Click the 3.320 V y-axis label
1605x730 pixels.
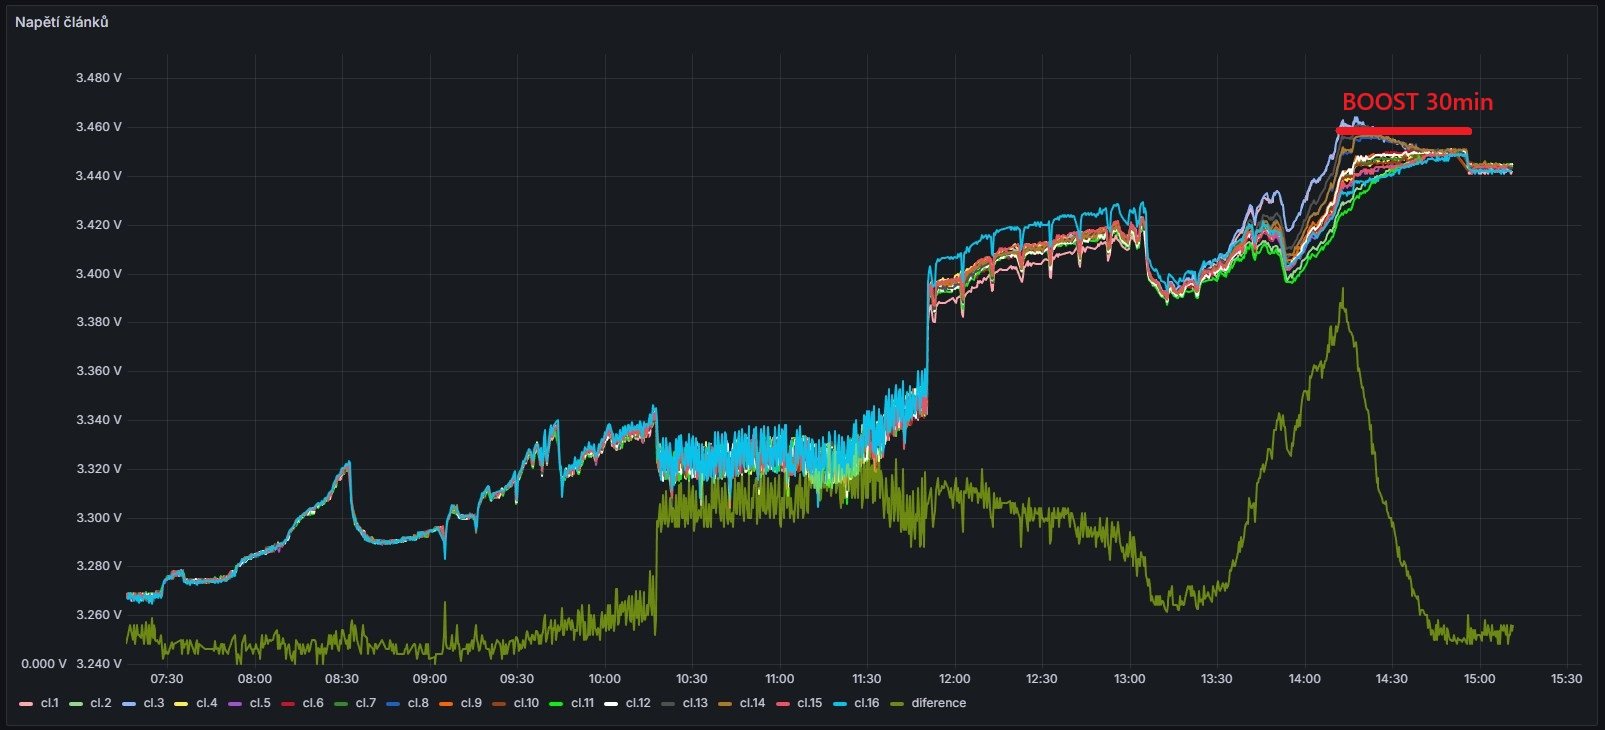pos(99,469)
